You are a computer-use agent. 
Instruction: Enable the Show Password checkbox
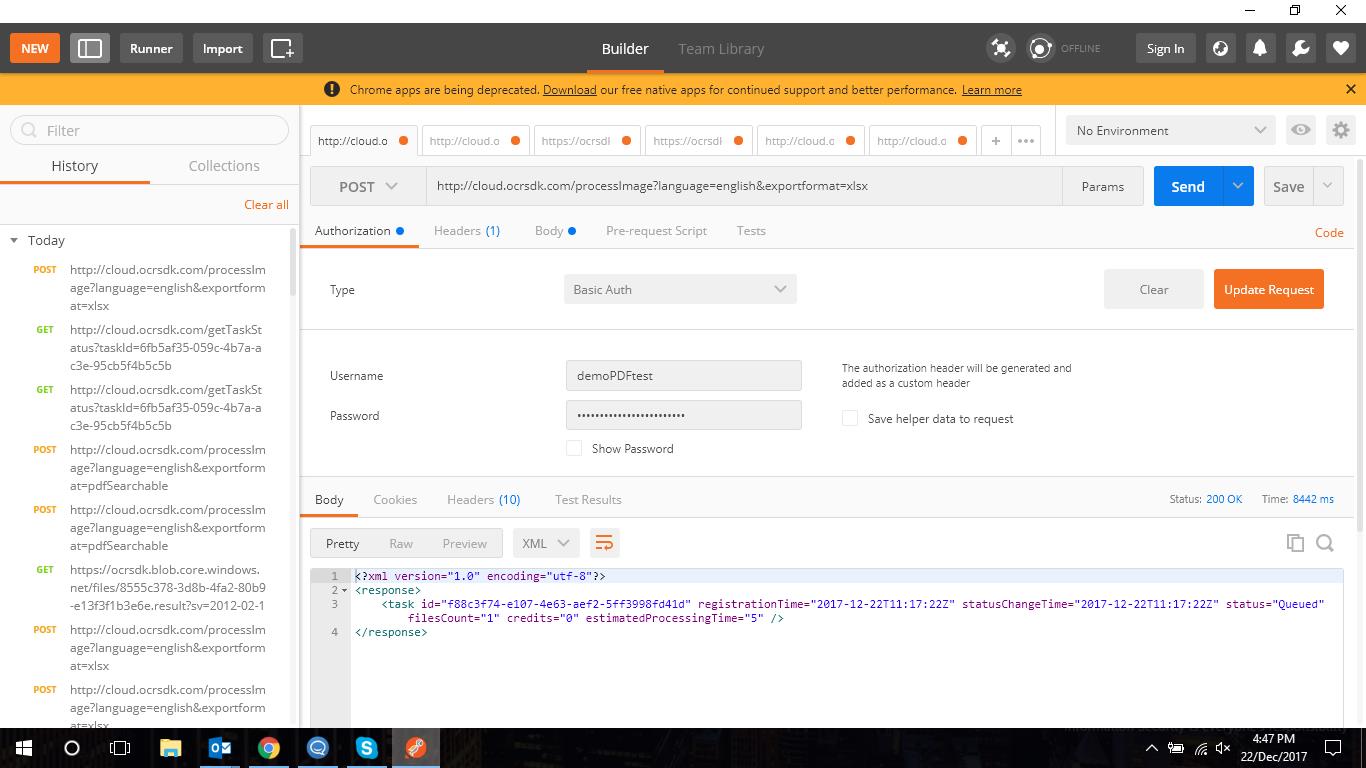tap(574, 448)
